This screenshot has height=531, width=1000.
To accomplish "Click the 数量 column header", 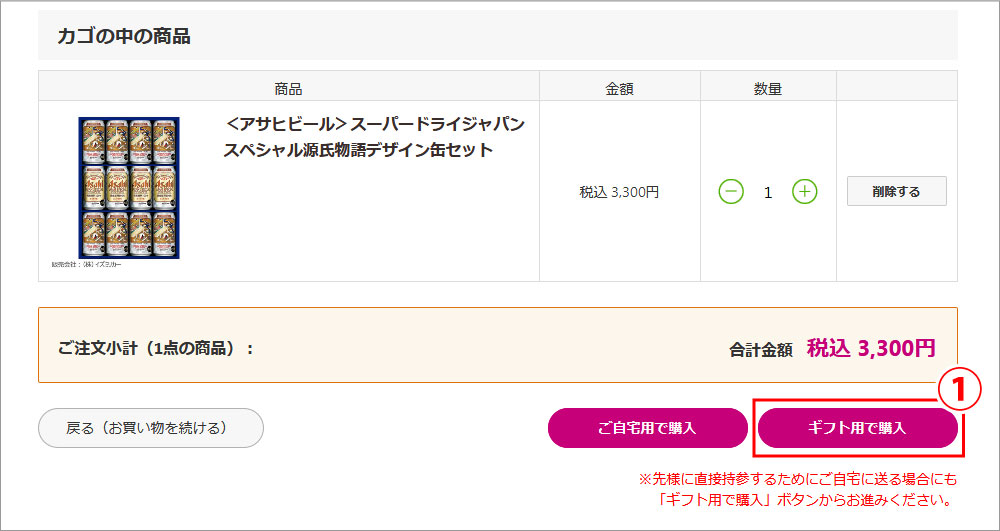I will (768, 88).
